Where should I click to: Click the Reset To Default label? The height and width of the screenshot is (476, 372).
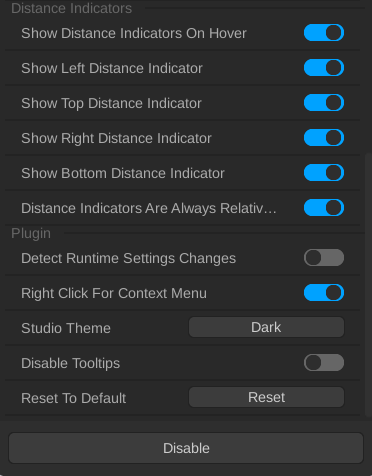point(73,398)
